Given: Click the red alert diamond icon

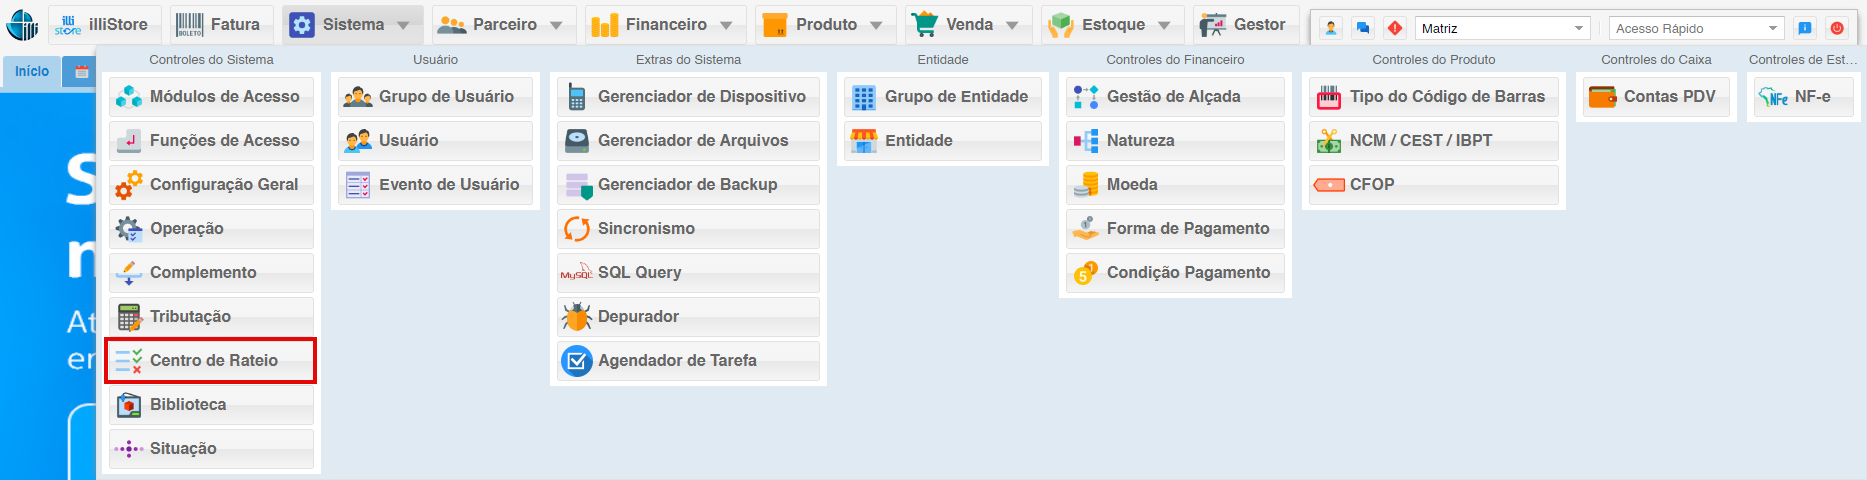Looking at the screenshot, I should click(x=1395, y=28).
